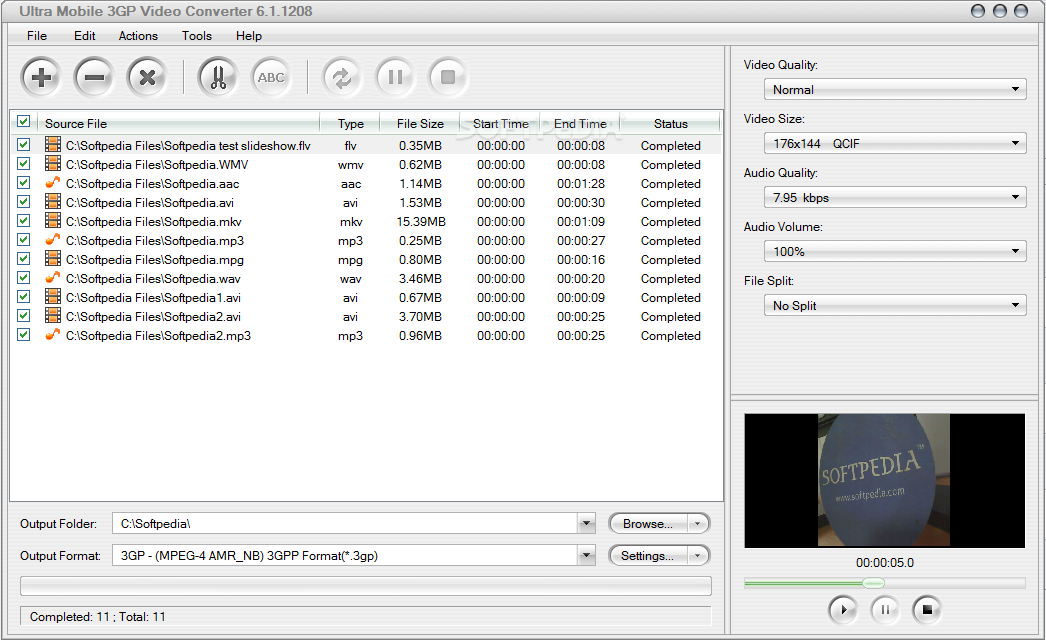Click film icon of Softpedia.WMV
This screenshot has width=1046, height=640.
click(53, 164)
